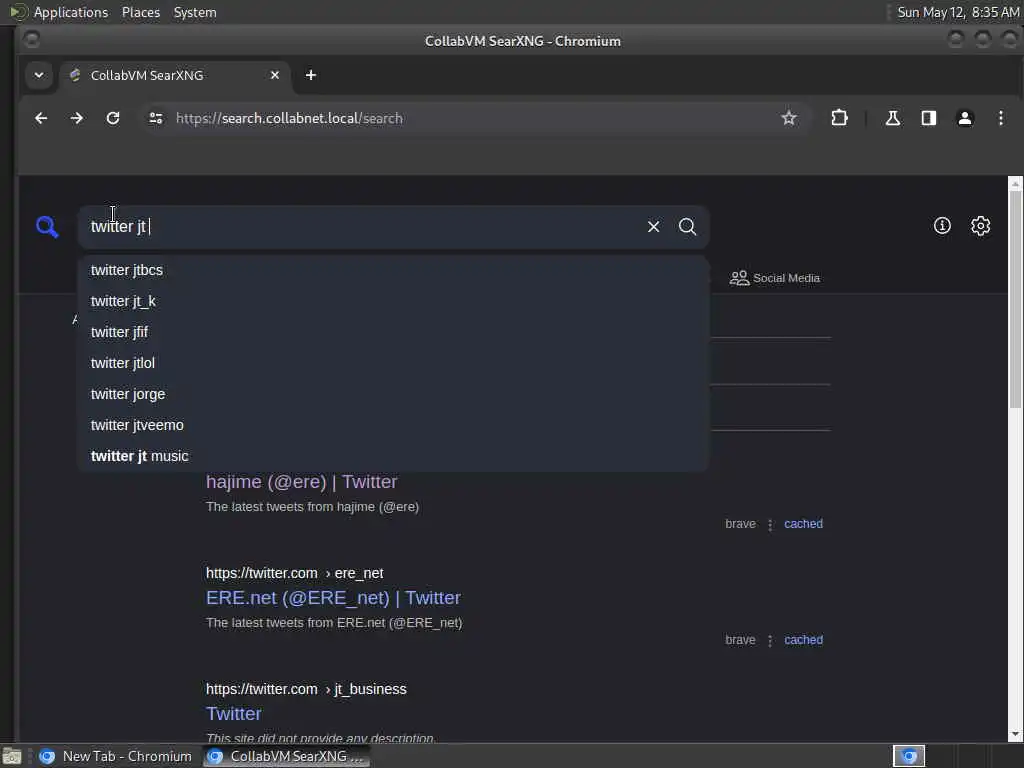Open options dots beside ERE.net brave result
1024x768 pixels.
pos(770,641)
